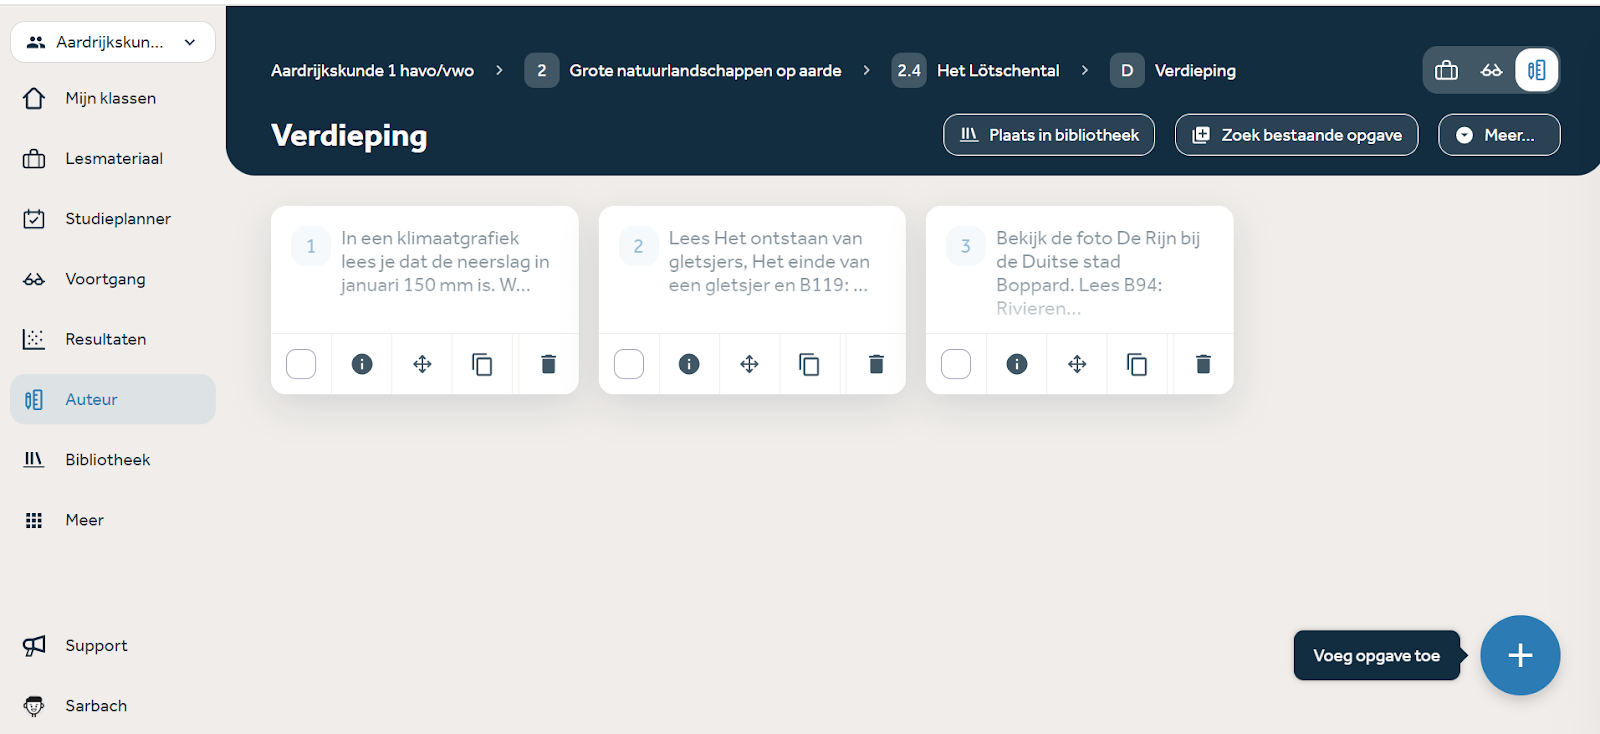Copy opgave 2 gletsjers card

click(809, 364)
